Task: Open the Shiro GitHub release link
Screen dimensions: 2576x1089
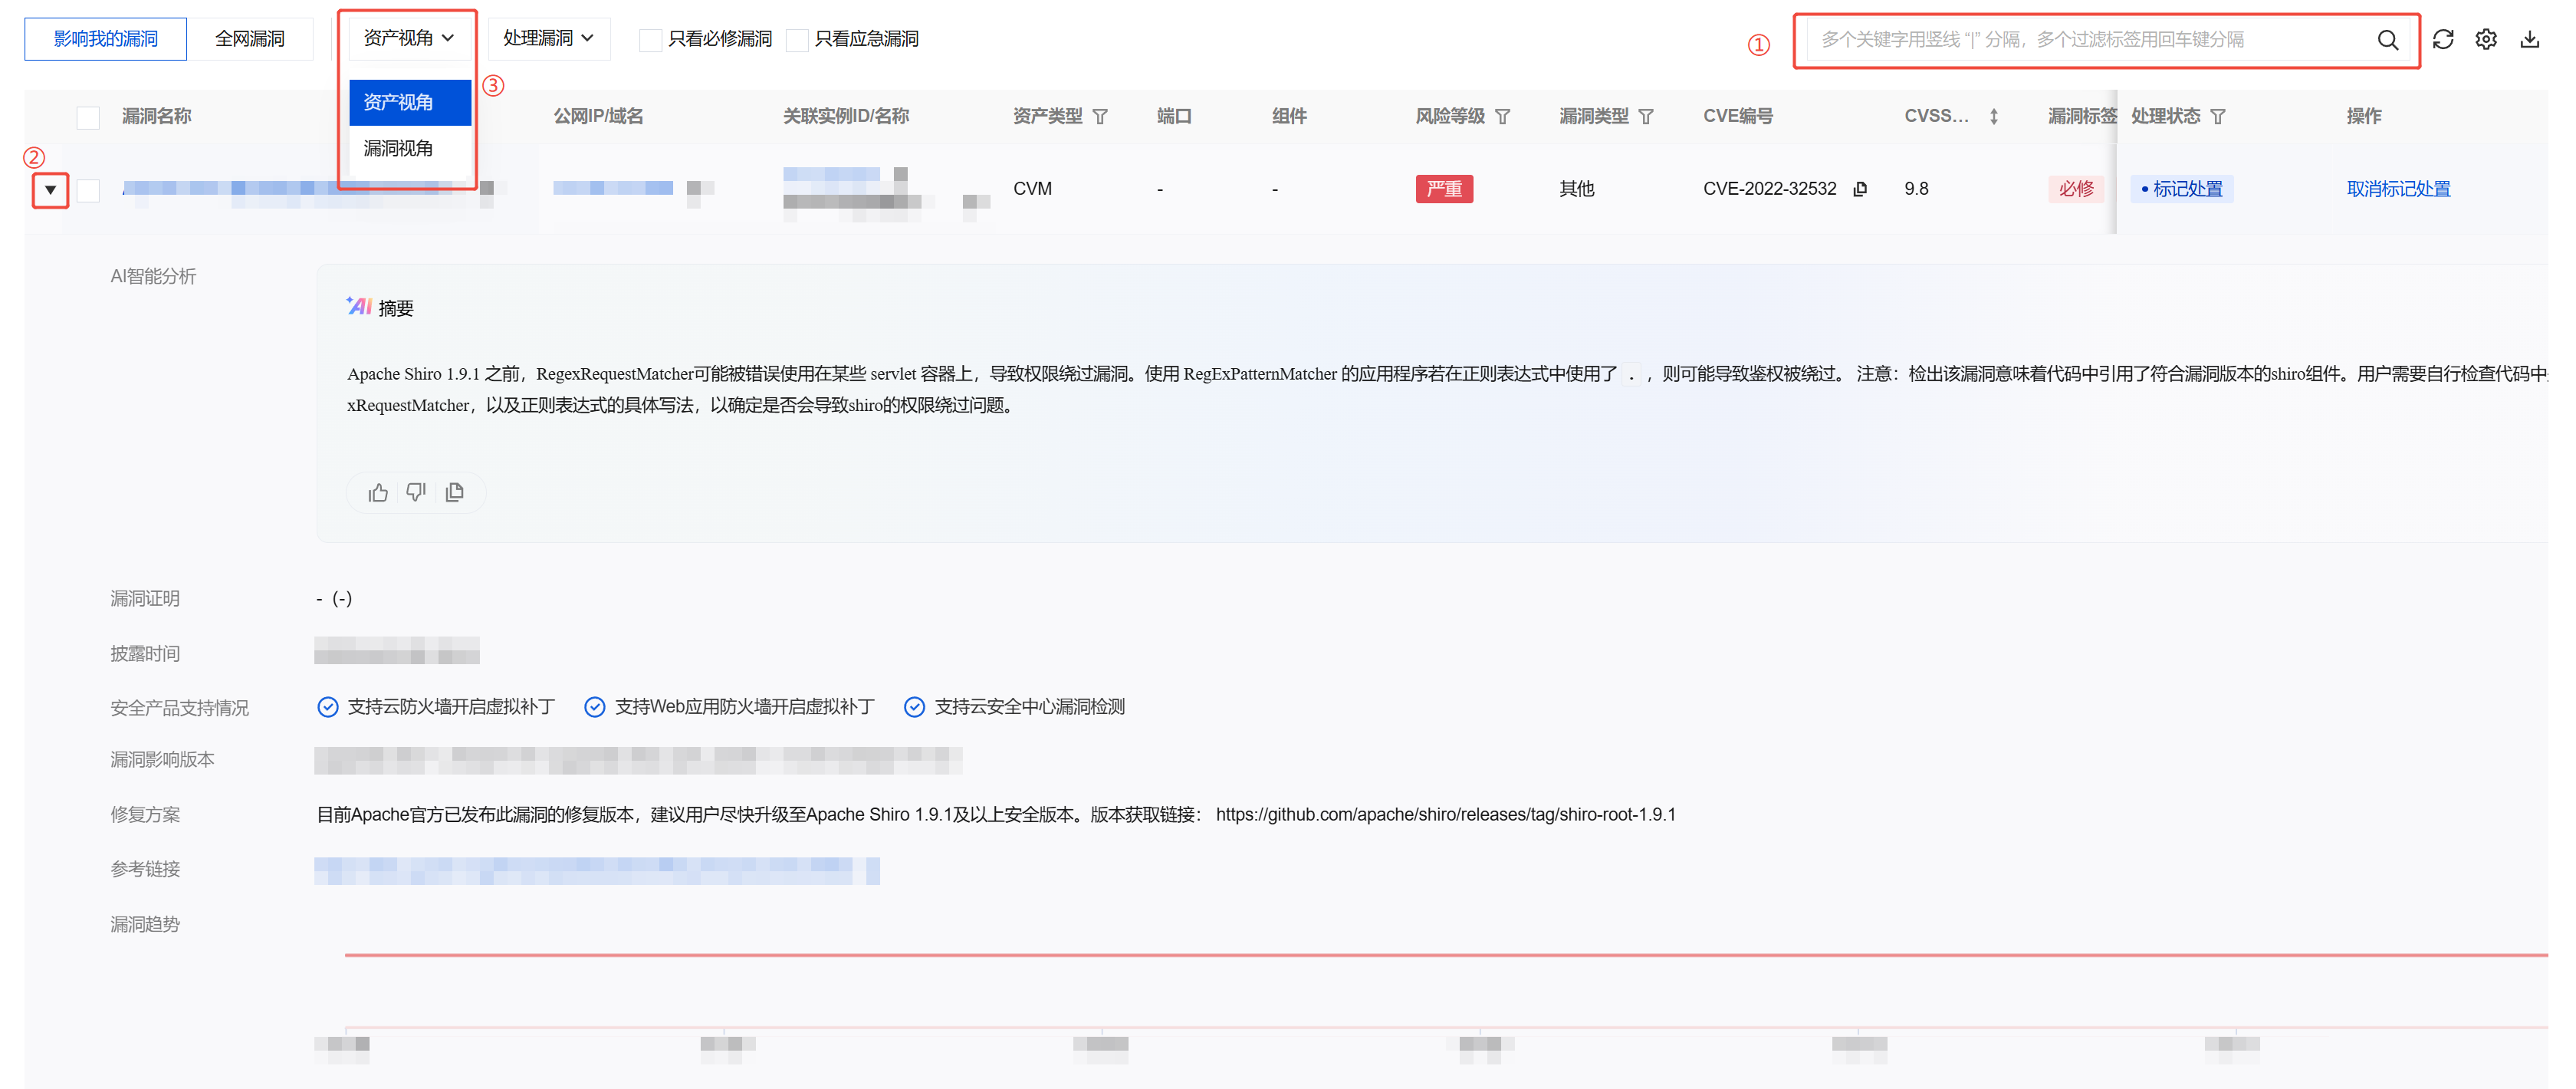Action: [x=1445, y=814]
